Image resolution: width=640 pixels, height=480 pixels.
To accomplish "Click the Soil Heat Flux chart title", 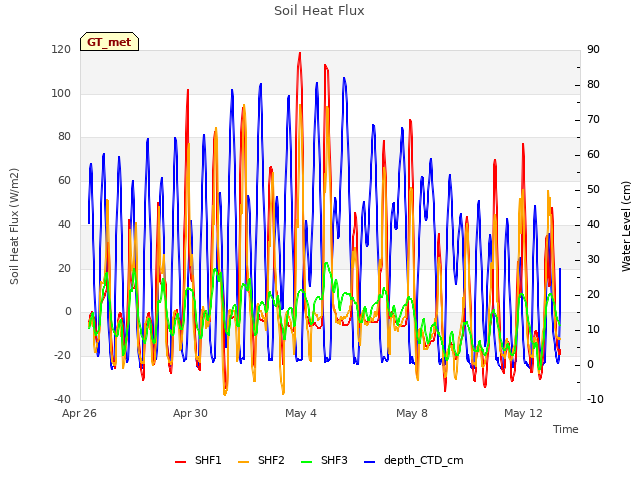I will pos(319,11).
